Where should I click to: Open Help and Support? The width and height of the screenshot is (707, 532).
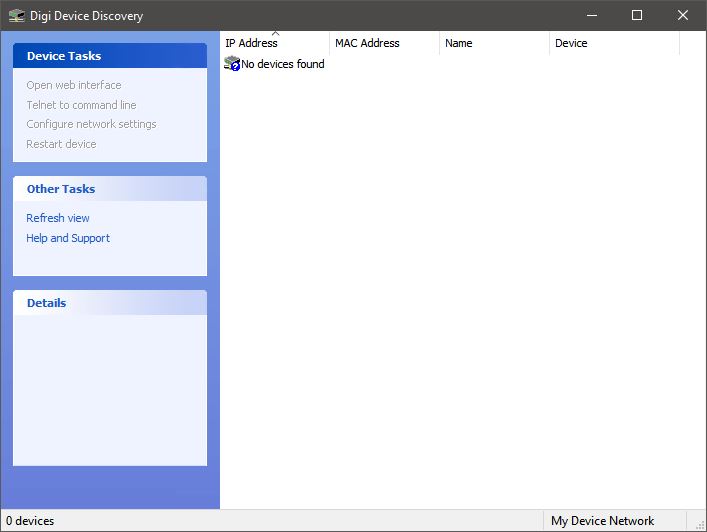tap(68, 238)
